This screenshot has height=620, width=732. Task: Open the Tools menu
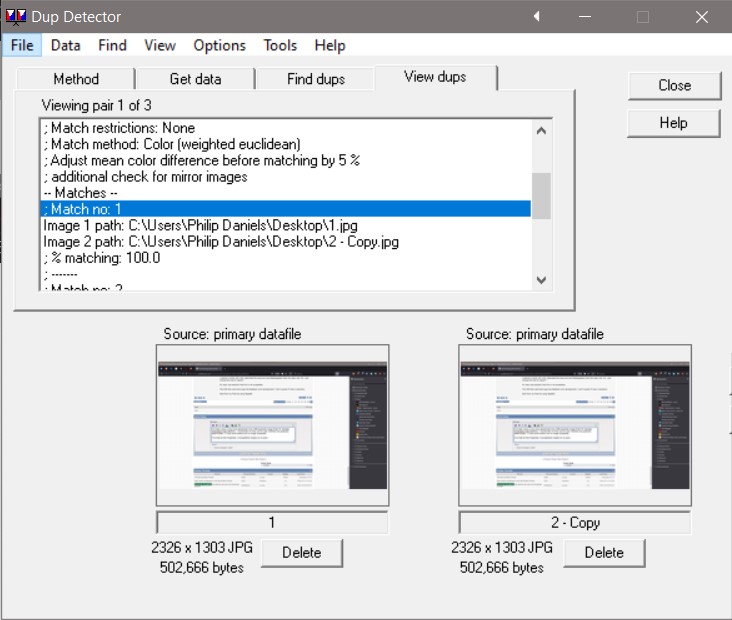point(280,45)
